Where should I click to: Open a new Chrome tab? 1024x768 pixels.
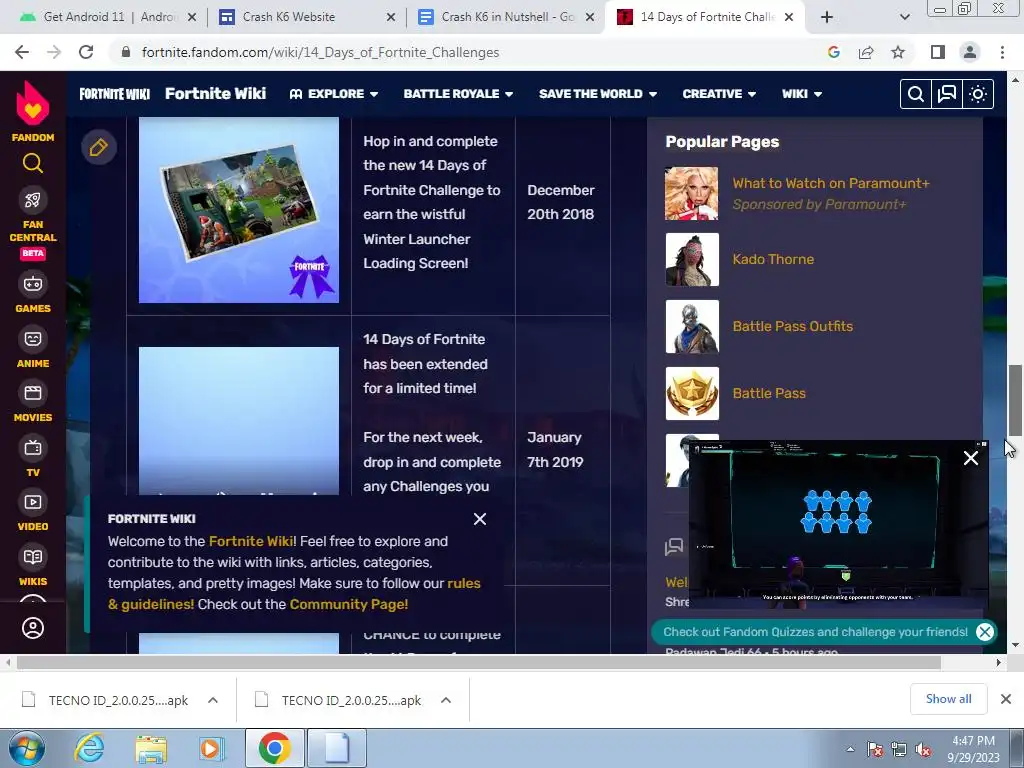[x=827, y=17]
